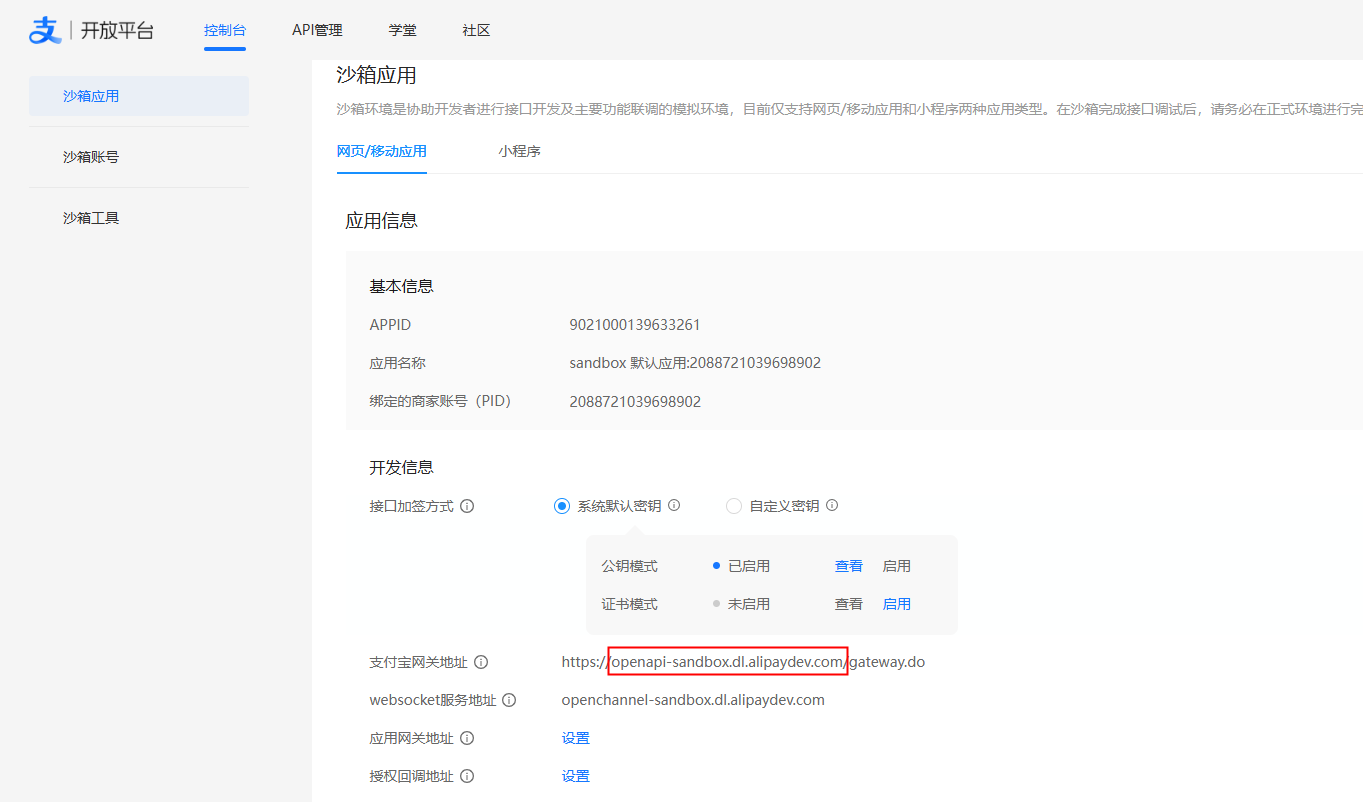1363x802 pixels.
Task: Open 社区 in top navigation
Action: (477, 30)
